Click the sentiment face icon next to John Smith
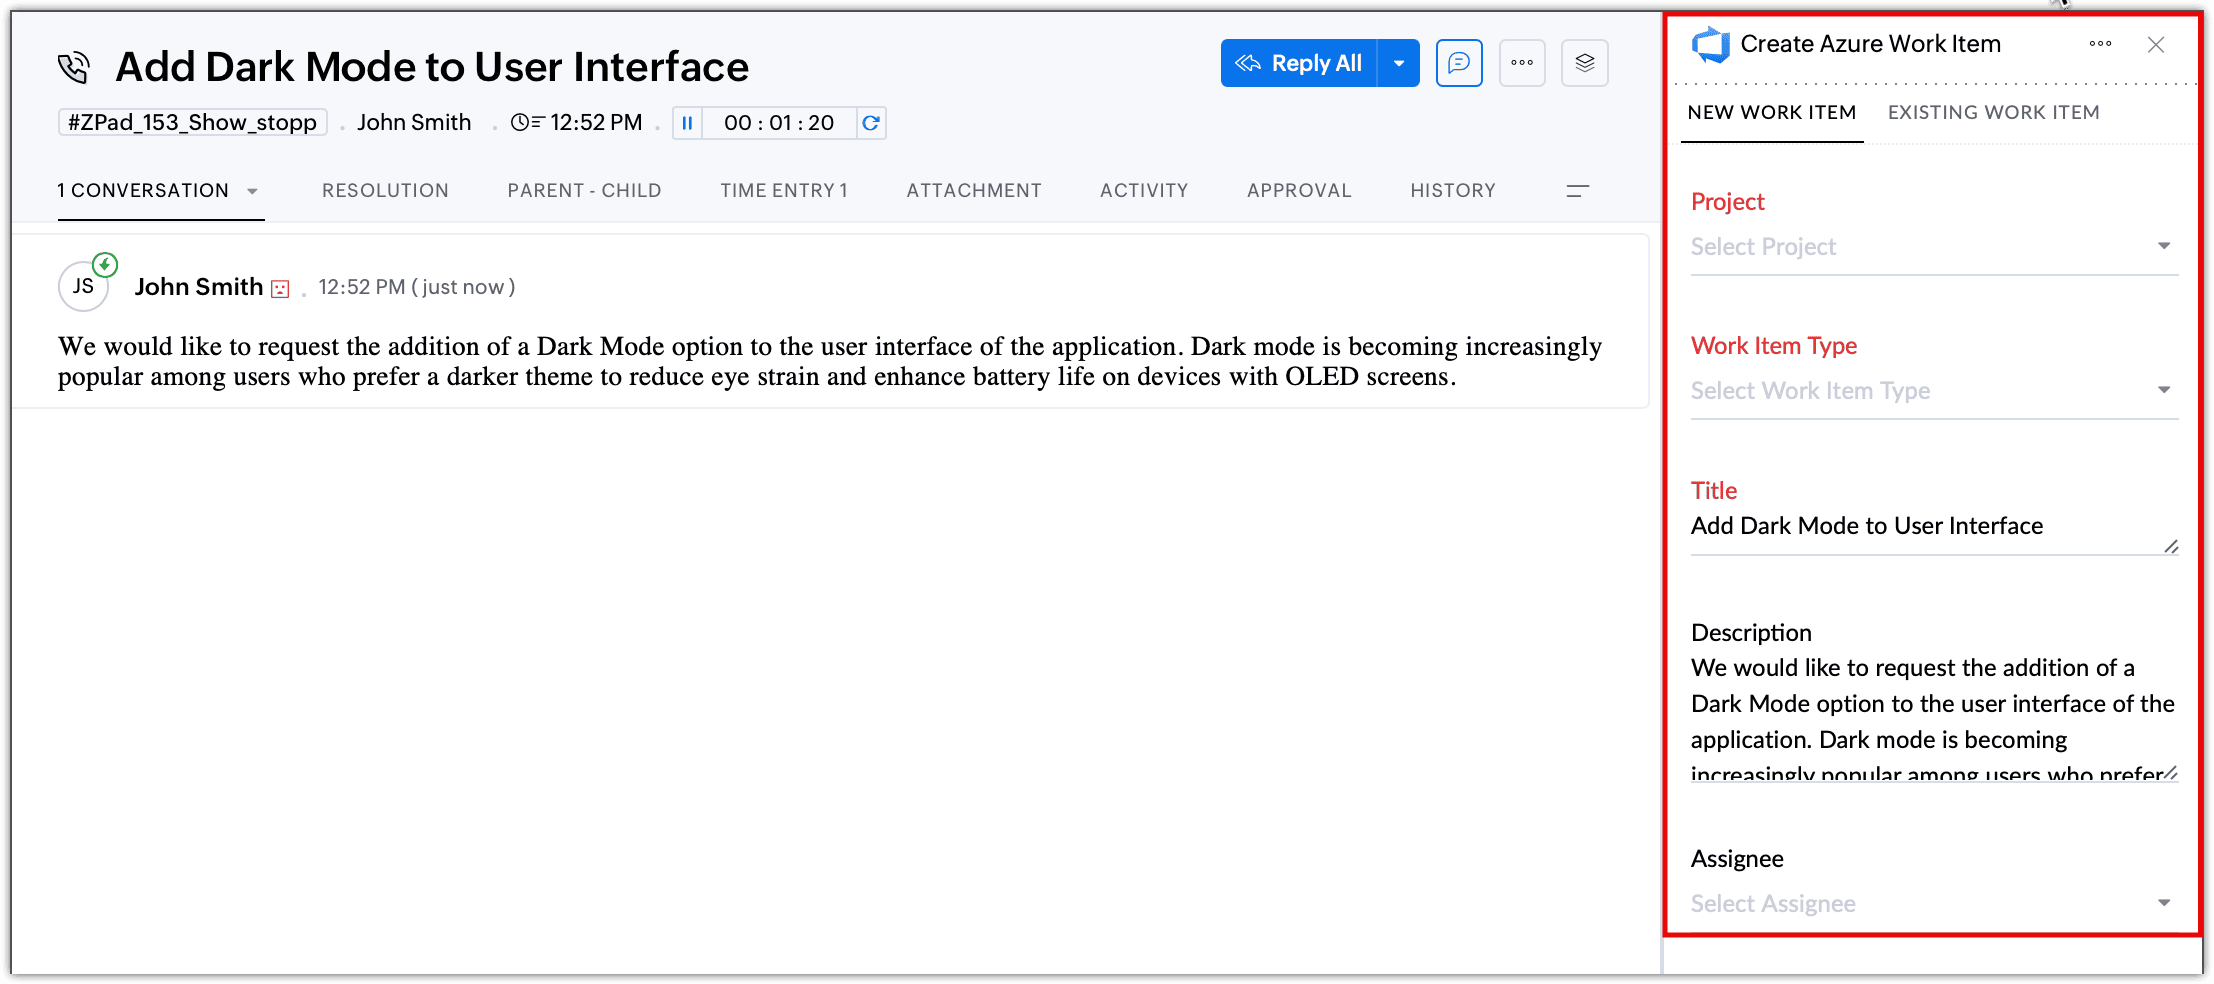Image resolution: width=2214 pixels, height=984 pixels. pyautogui.click(x=280, y=289)
